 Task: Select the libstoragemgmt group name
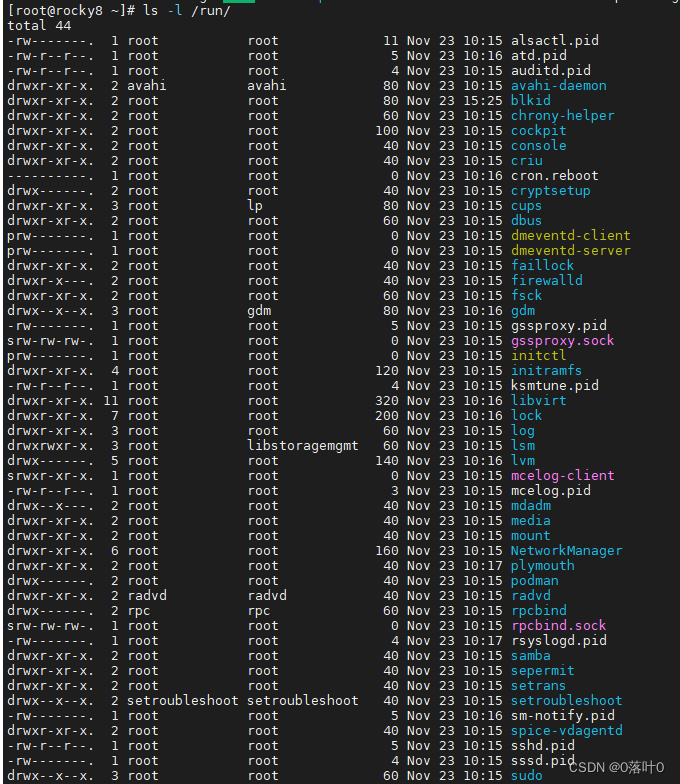tap(303, 446)
